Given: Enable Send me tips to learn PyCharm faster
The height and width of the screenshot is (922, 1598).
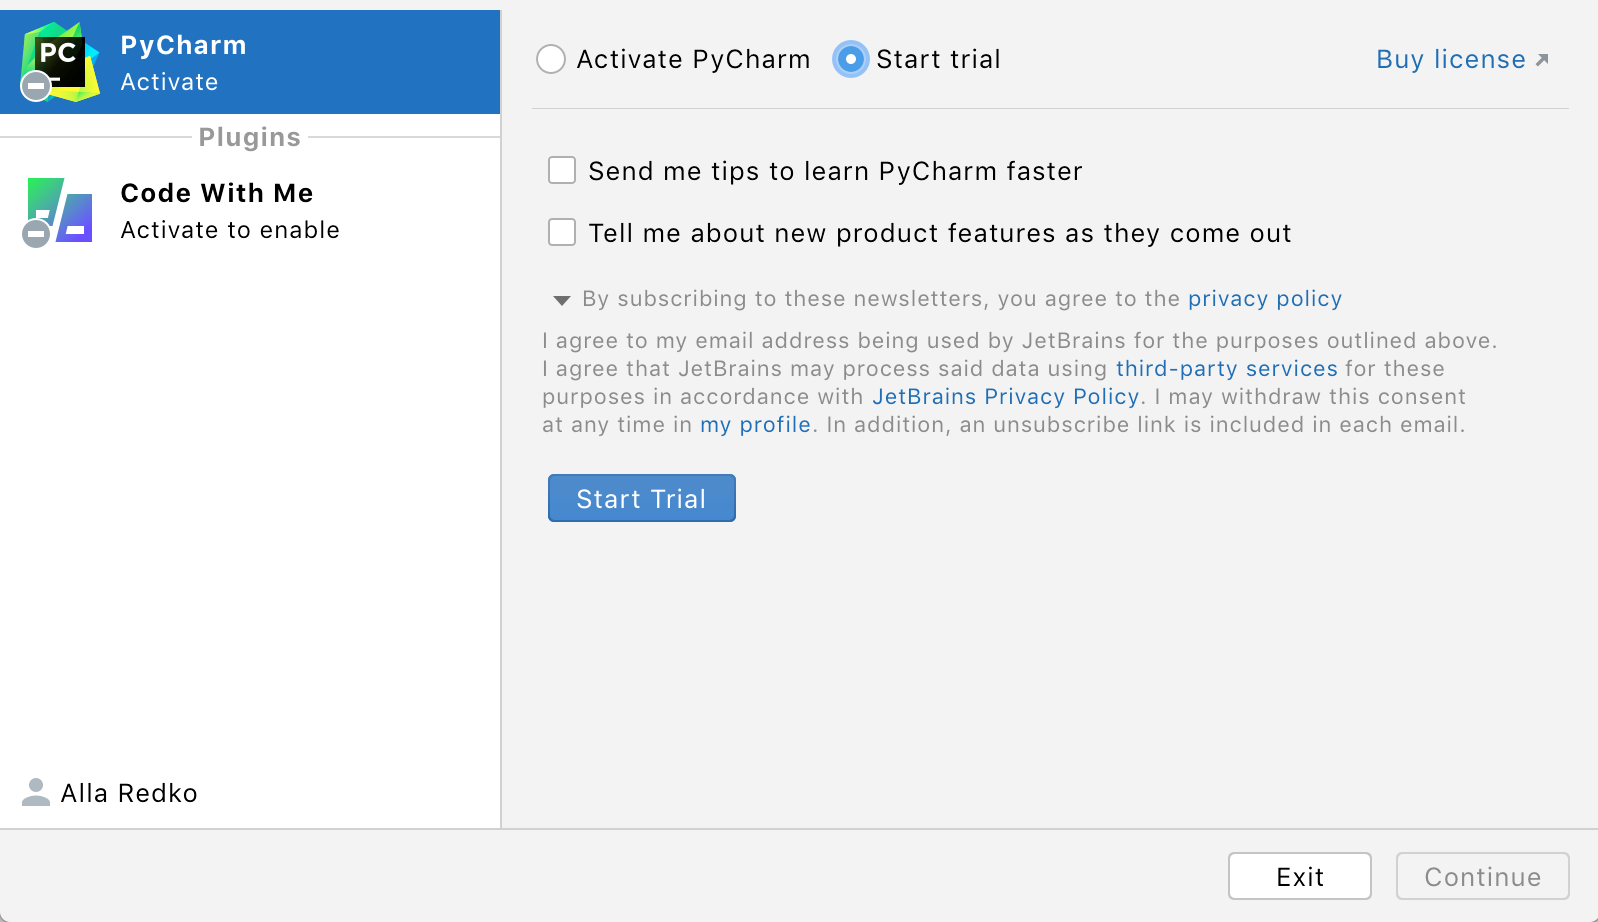Looking at the screenshot, I should pos(562,171).
